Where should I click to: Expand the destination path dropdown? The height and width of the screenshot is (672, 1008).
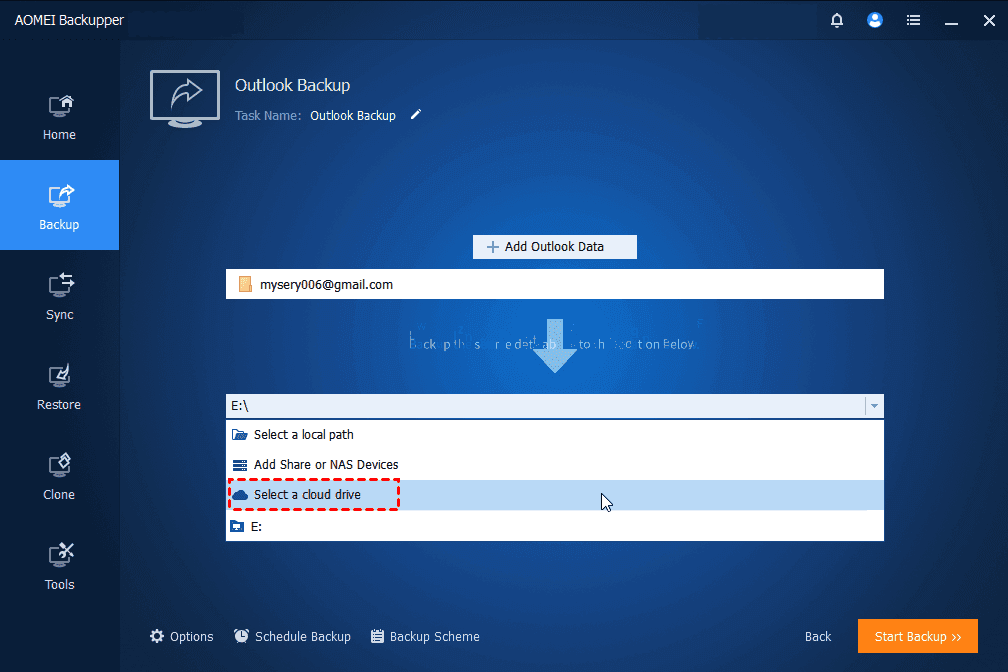[x=874, y=405]
